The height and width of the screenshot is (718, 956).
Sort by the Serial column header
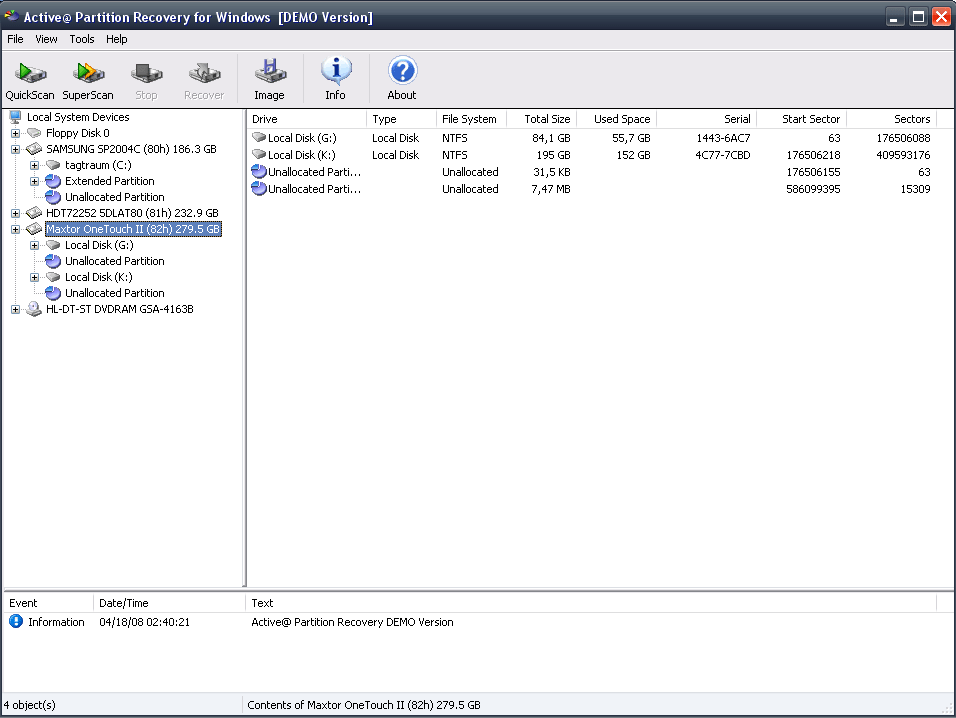tap(706, 119)
